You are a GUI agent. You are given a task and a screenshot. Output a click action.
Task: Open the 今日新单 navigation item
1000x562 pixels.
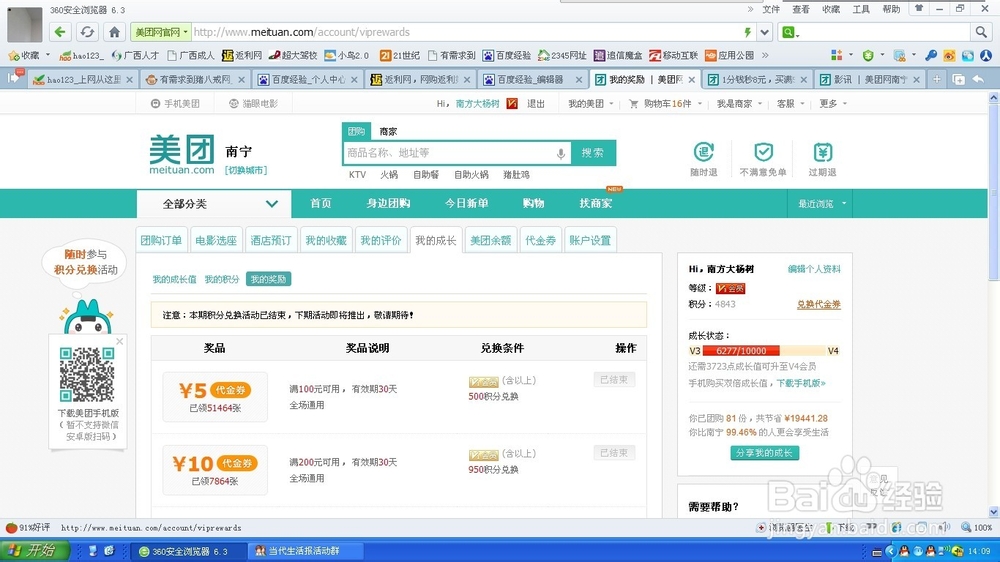466,203
